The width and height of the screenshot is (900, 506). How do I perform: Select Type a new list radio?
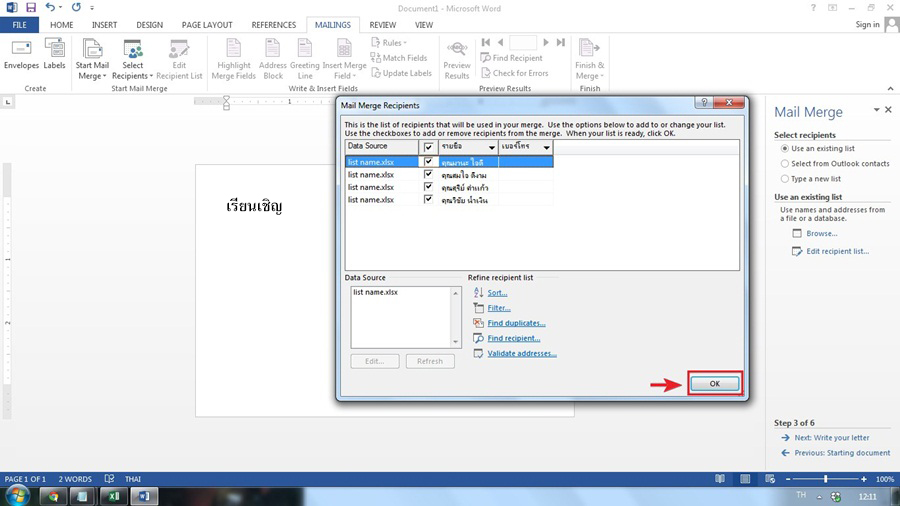(785, 179)
